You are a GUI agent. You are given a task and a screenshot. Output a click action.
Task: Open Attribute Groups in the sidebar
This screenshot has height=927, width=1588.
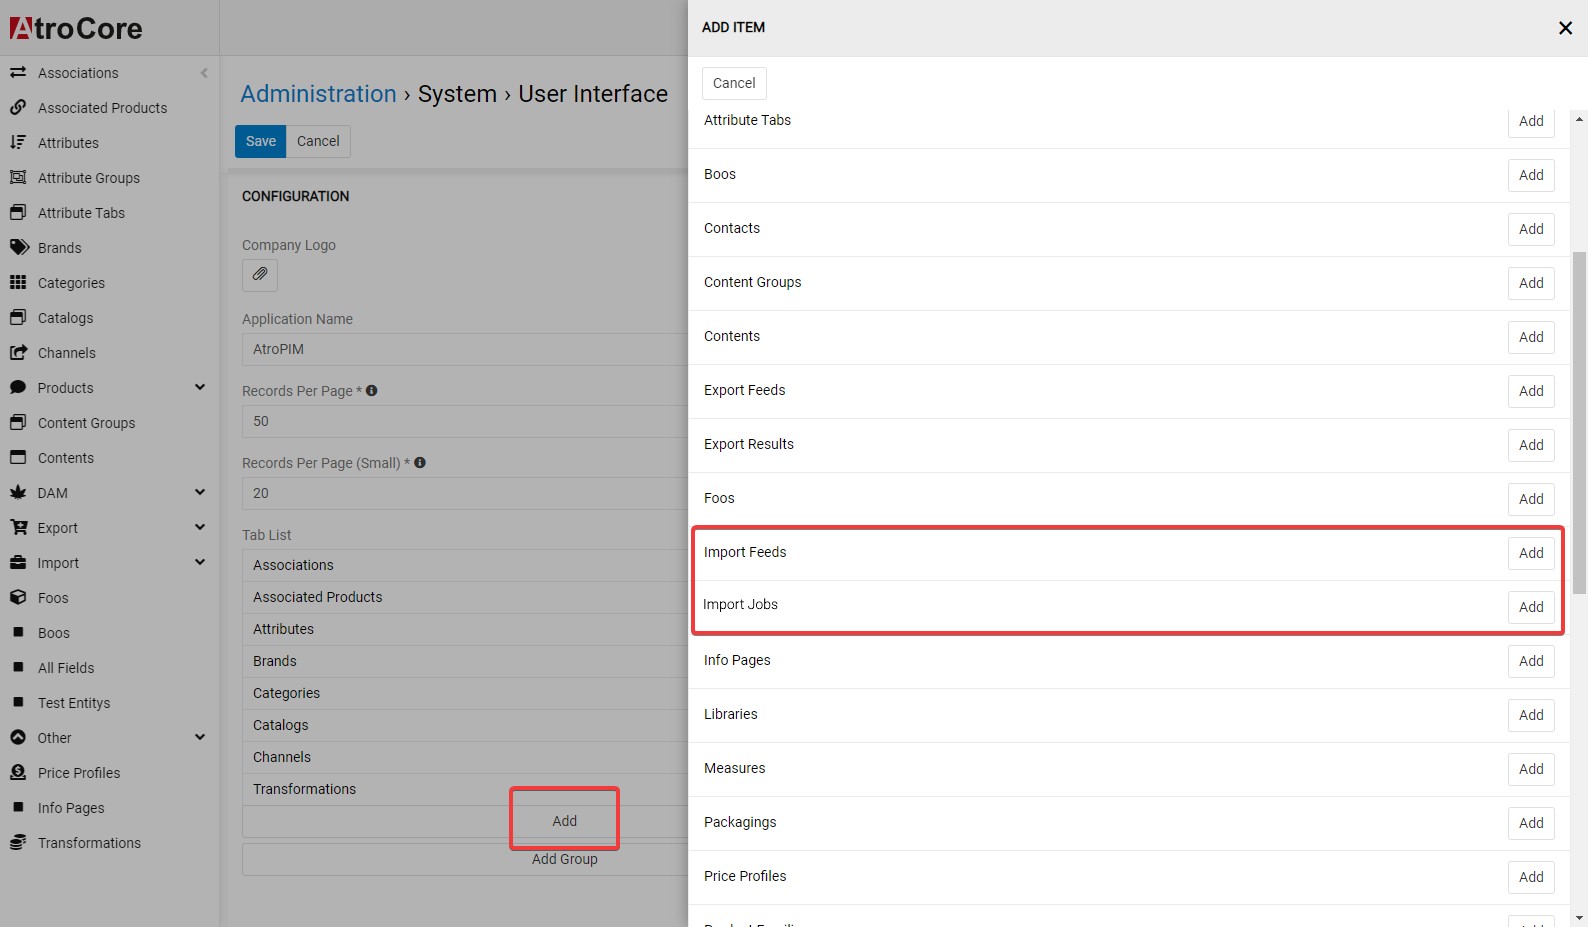pos(89,178)
